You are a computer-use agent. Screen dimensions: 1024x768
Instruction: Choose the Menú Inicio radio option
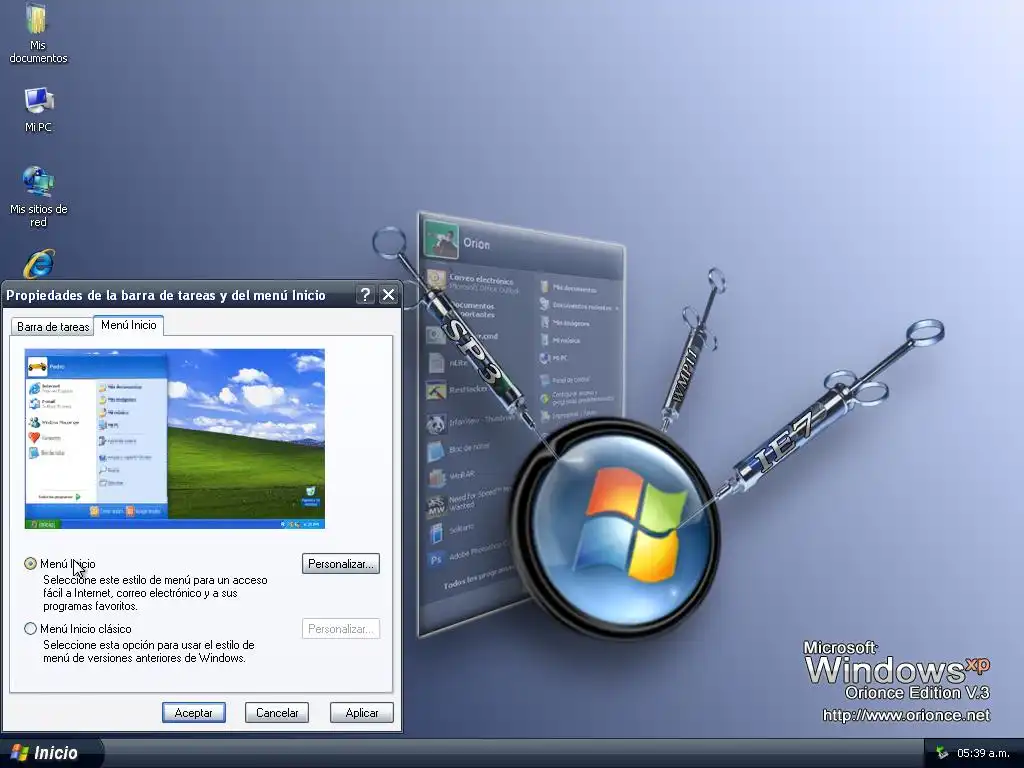[x=30, y=564]
